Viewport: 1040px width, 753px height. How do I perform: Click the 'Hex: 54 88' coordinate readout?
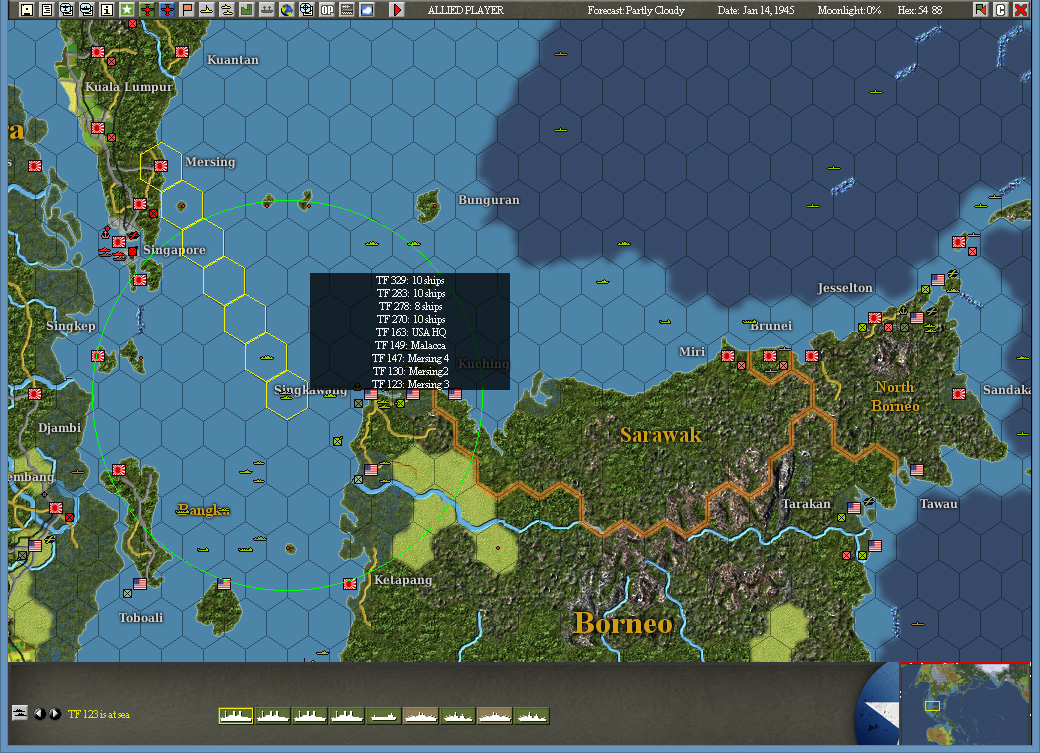point(919,10)
